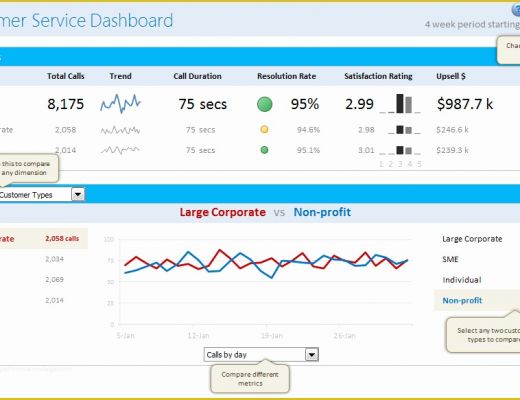Viewport: 520px width, 400px height.
Task: Click the Upsell $ column header
Action: click(x=451, y=76)
